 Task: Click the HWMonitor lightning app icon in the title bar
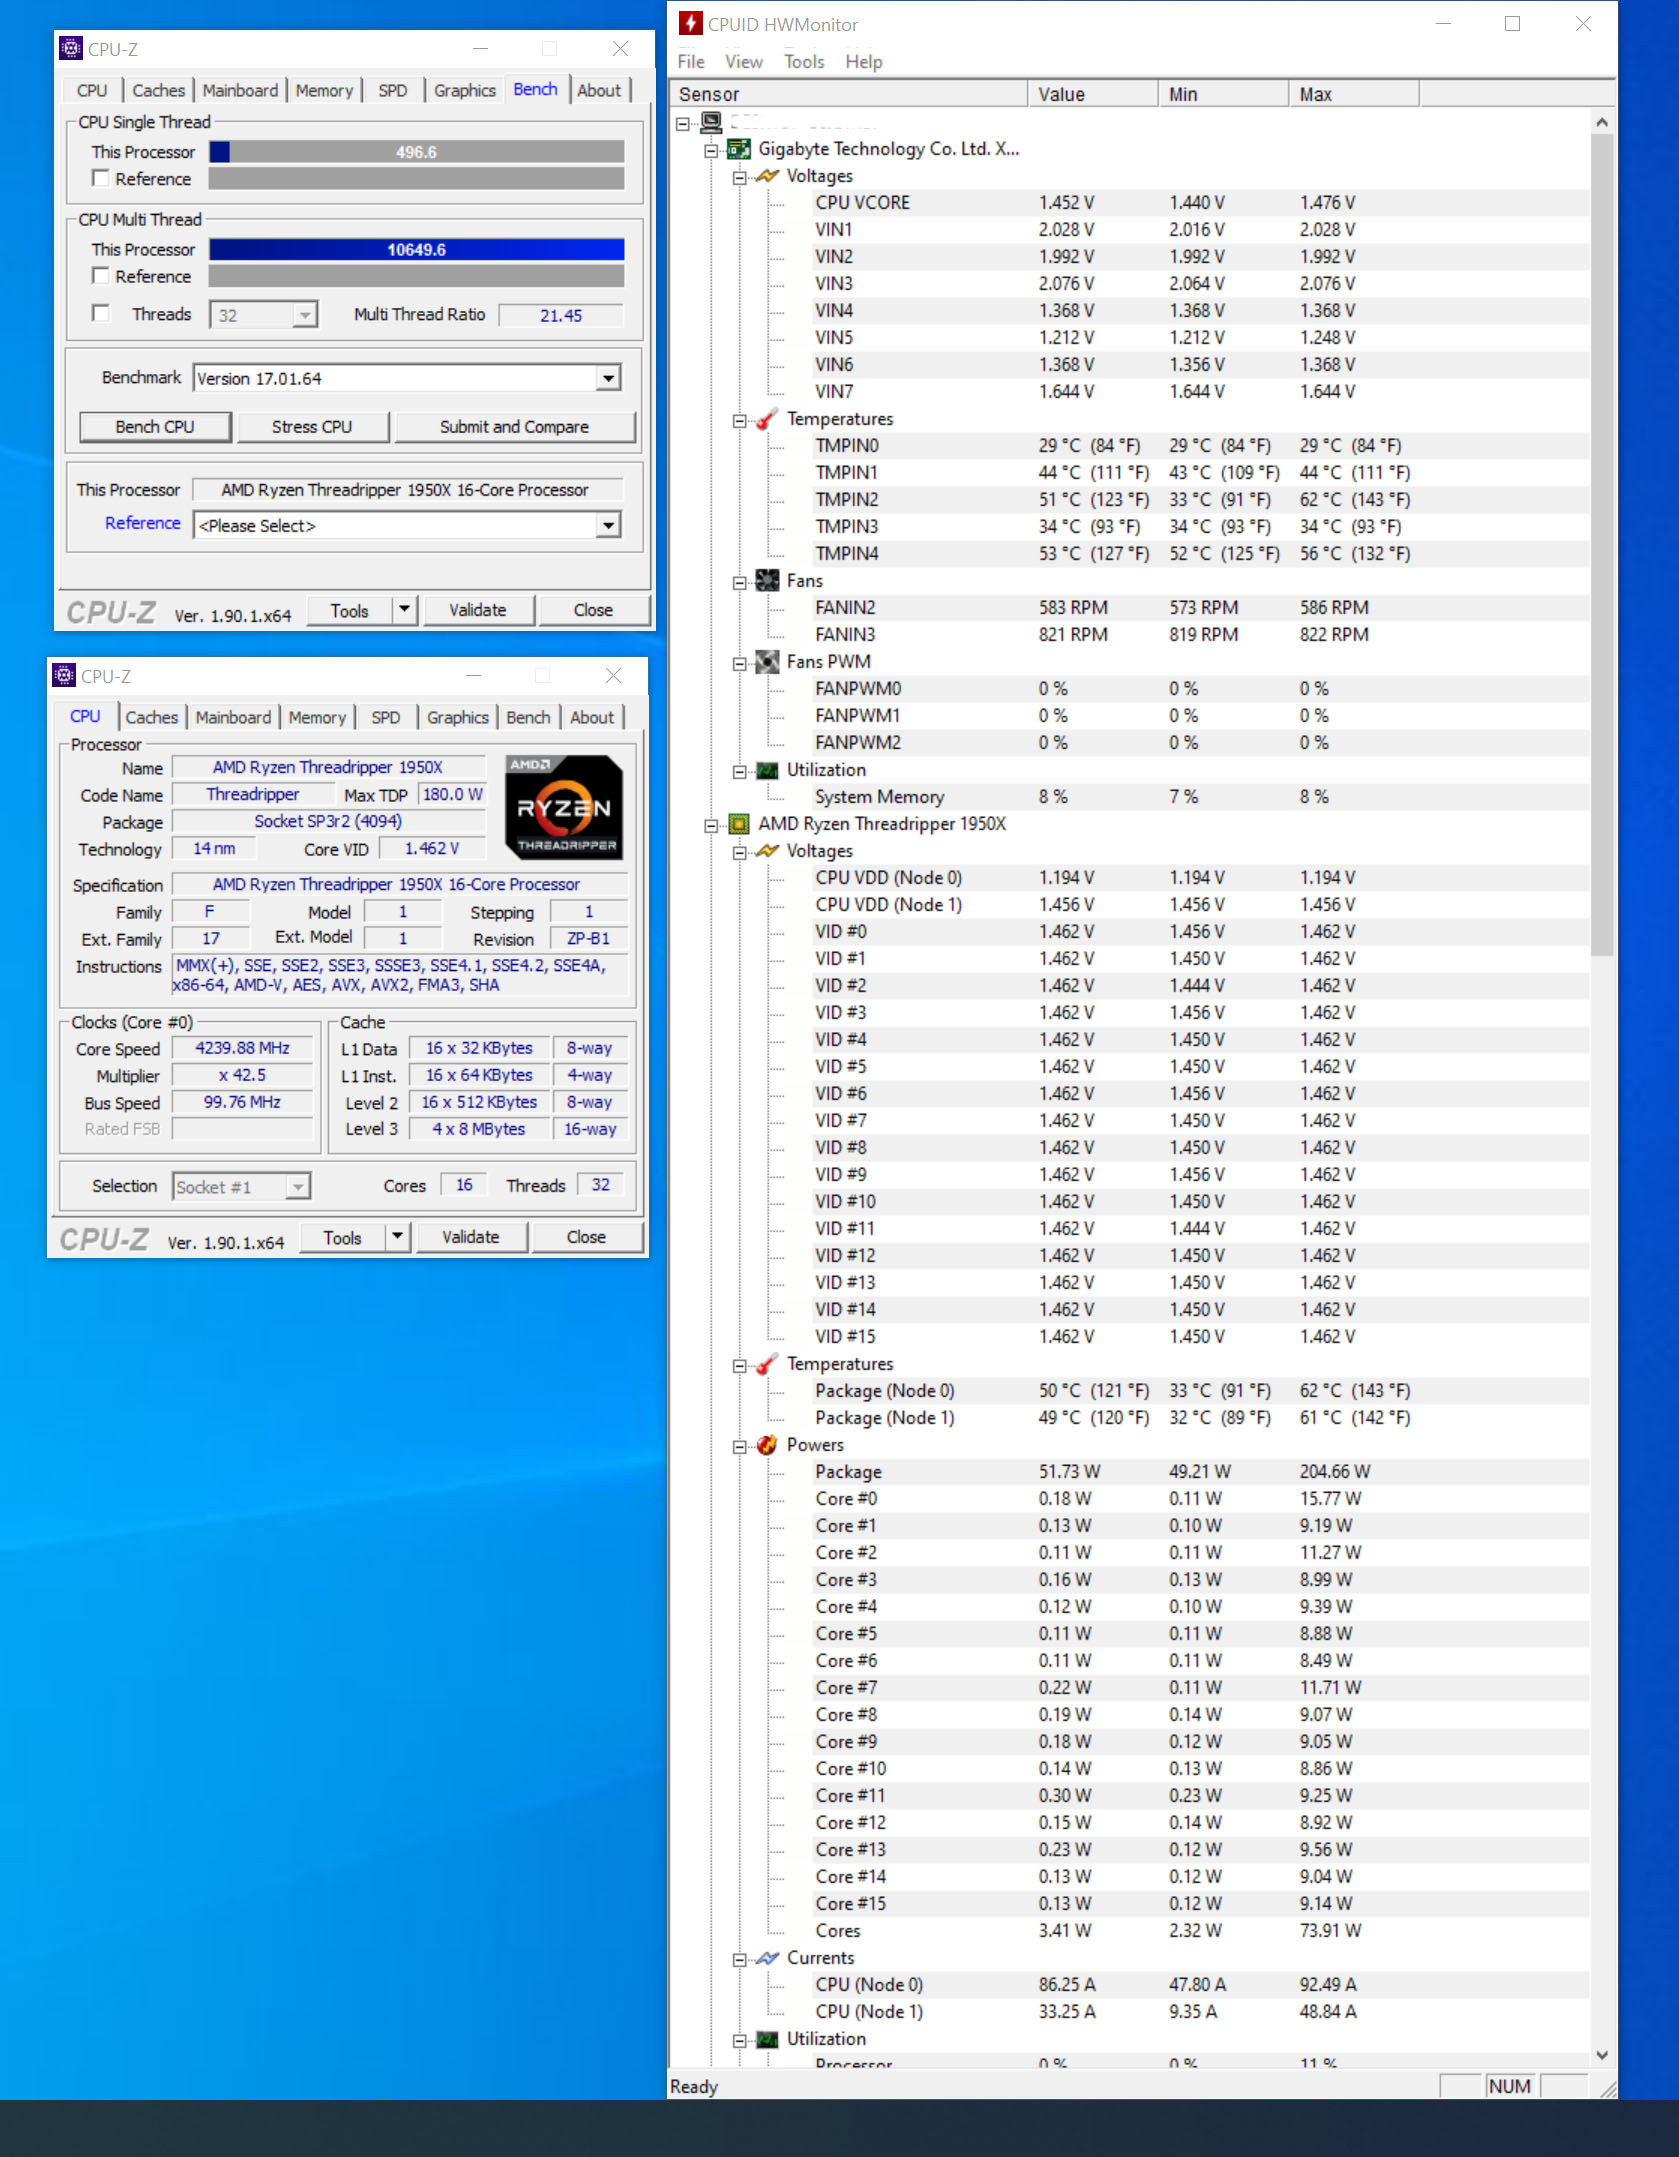click(690, 23)
